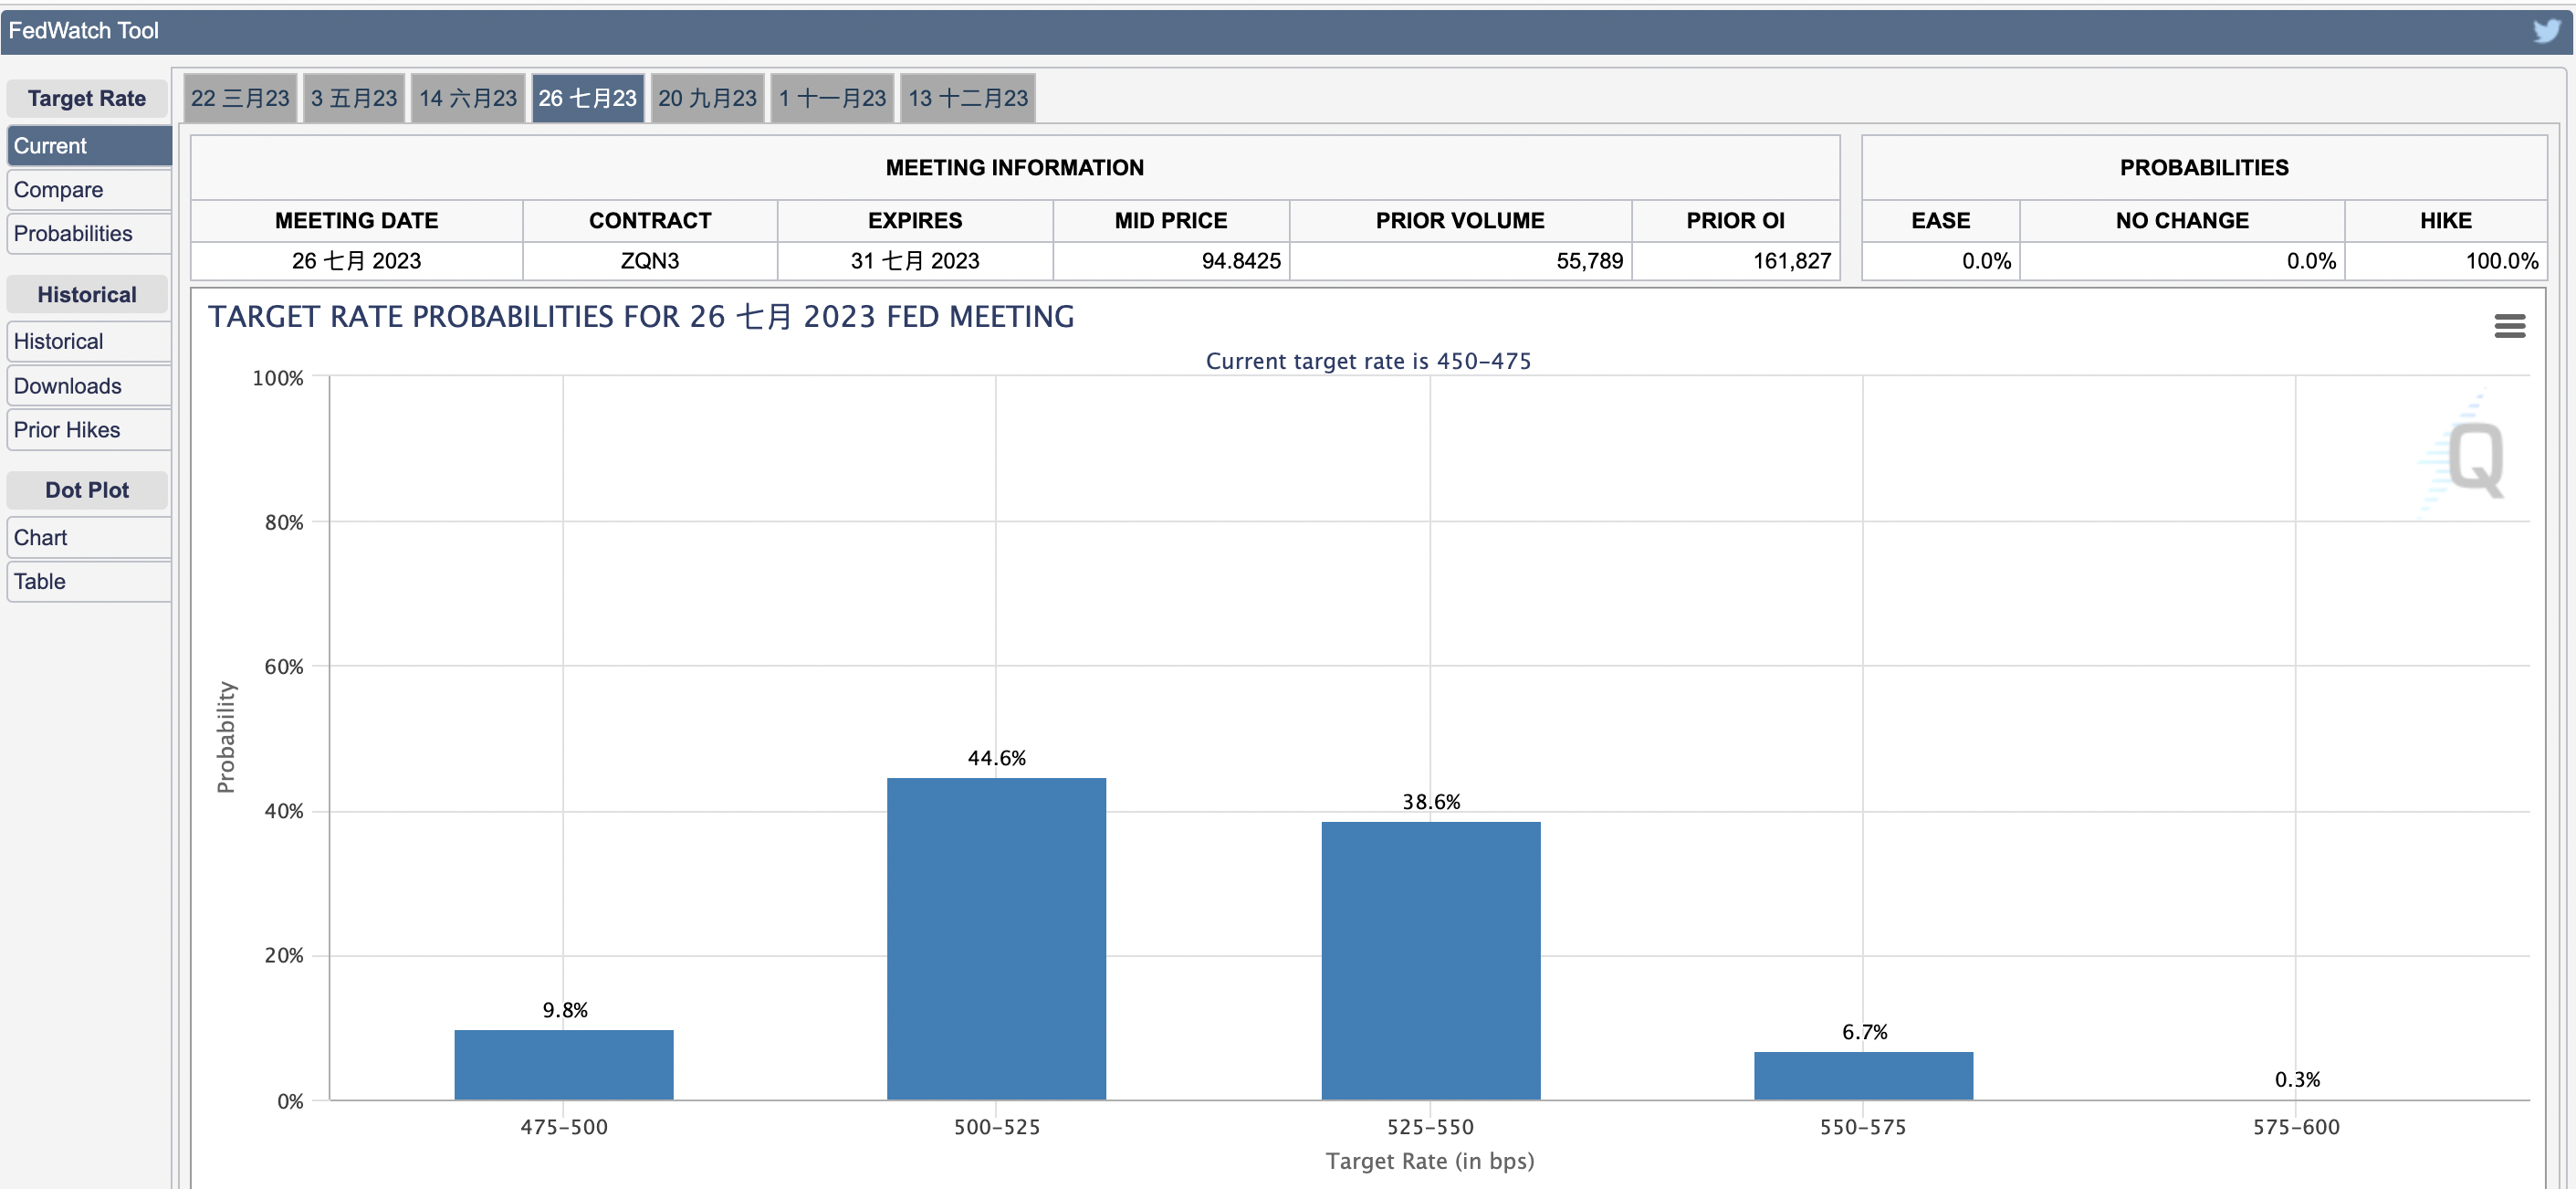Screen dimensions: 2576x1189
Task: Open the Compare sidebar item
Action: click(89, 190)
